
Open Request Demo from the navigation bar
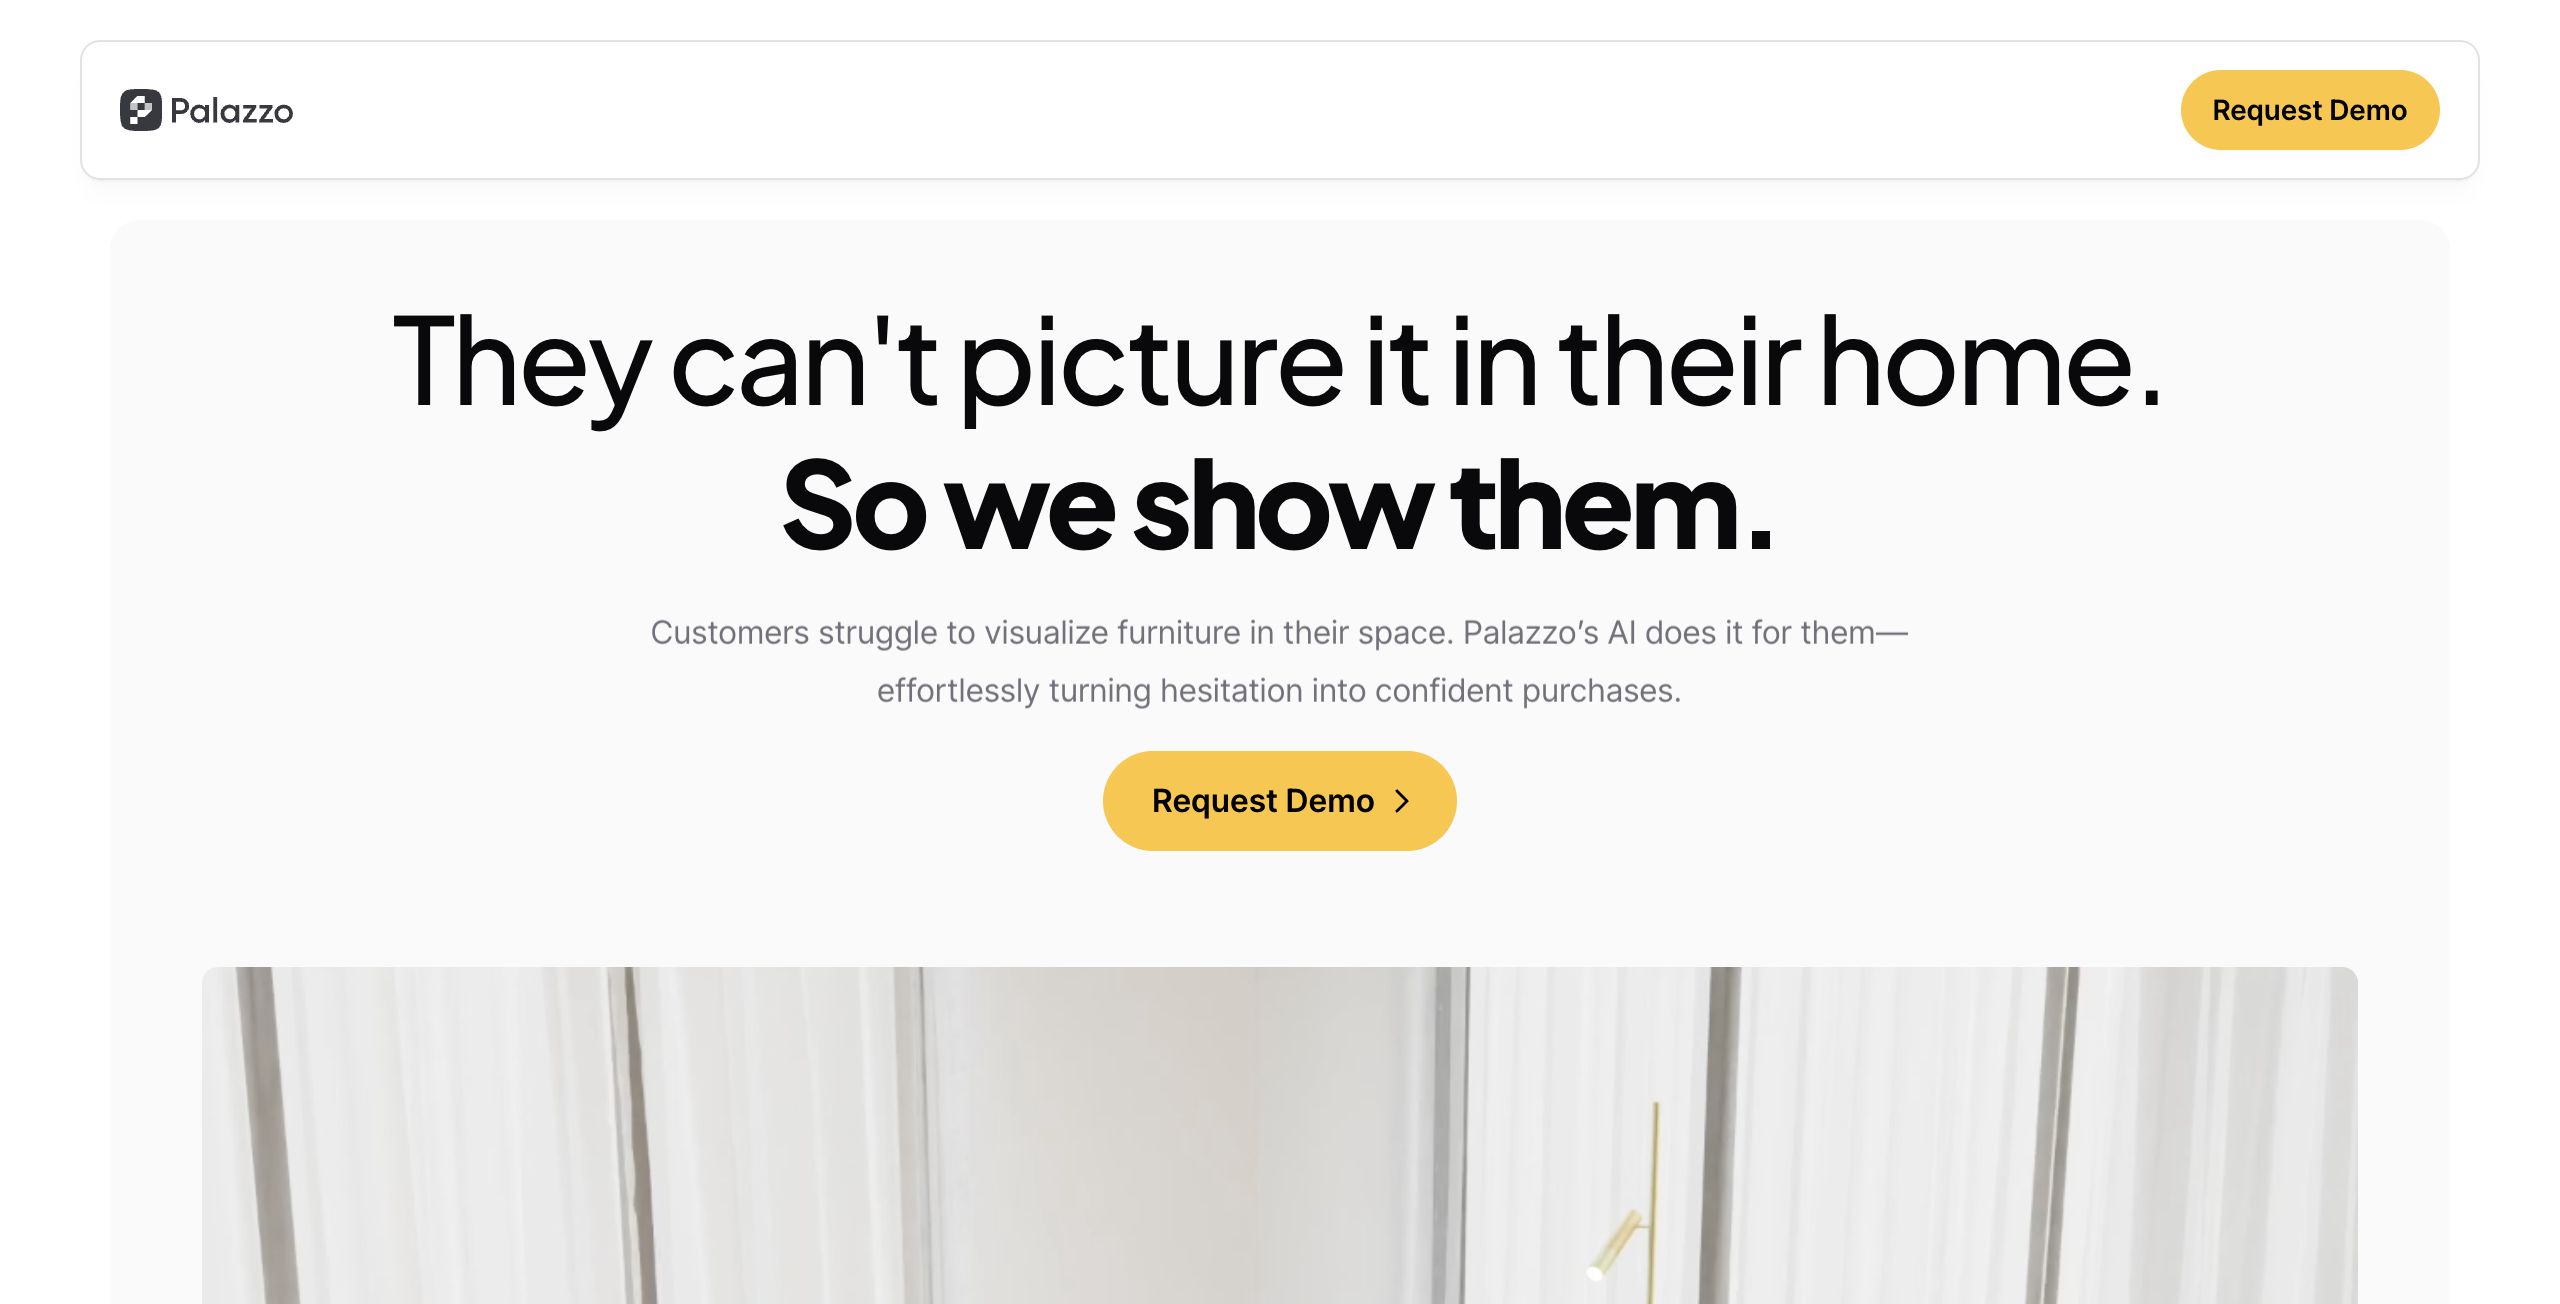click(x=2309, y=110)
